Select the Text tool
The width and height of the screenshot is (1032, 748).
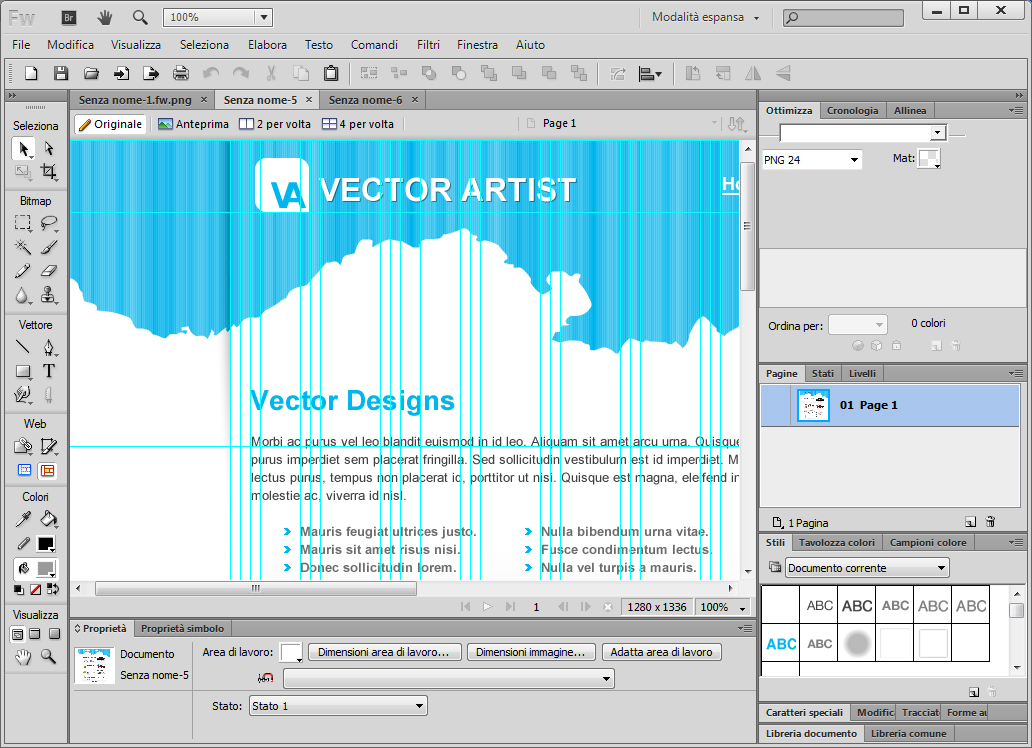point(48,371)
